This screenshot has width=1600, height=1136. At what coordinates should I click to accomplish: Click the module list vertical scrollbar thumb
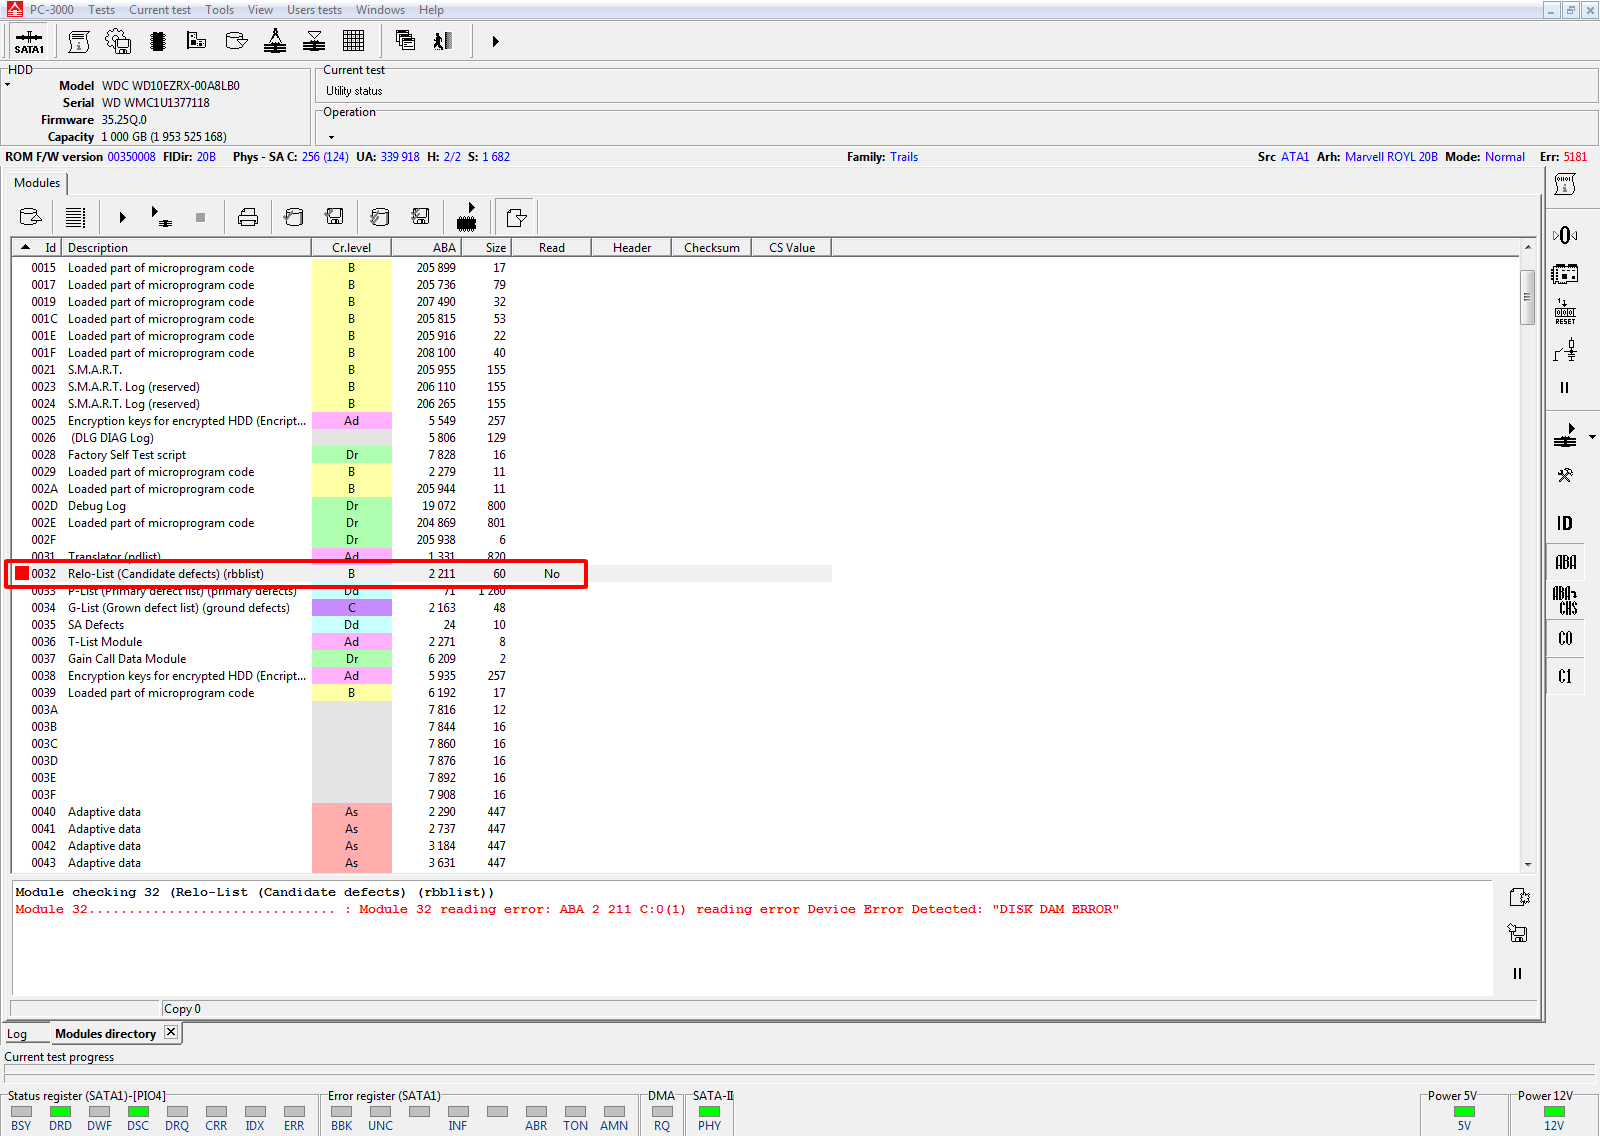click(1527, 297)
